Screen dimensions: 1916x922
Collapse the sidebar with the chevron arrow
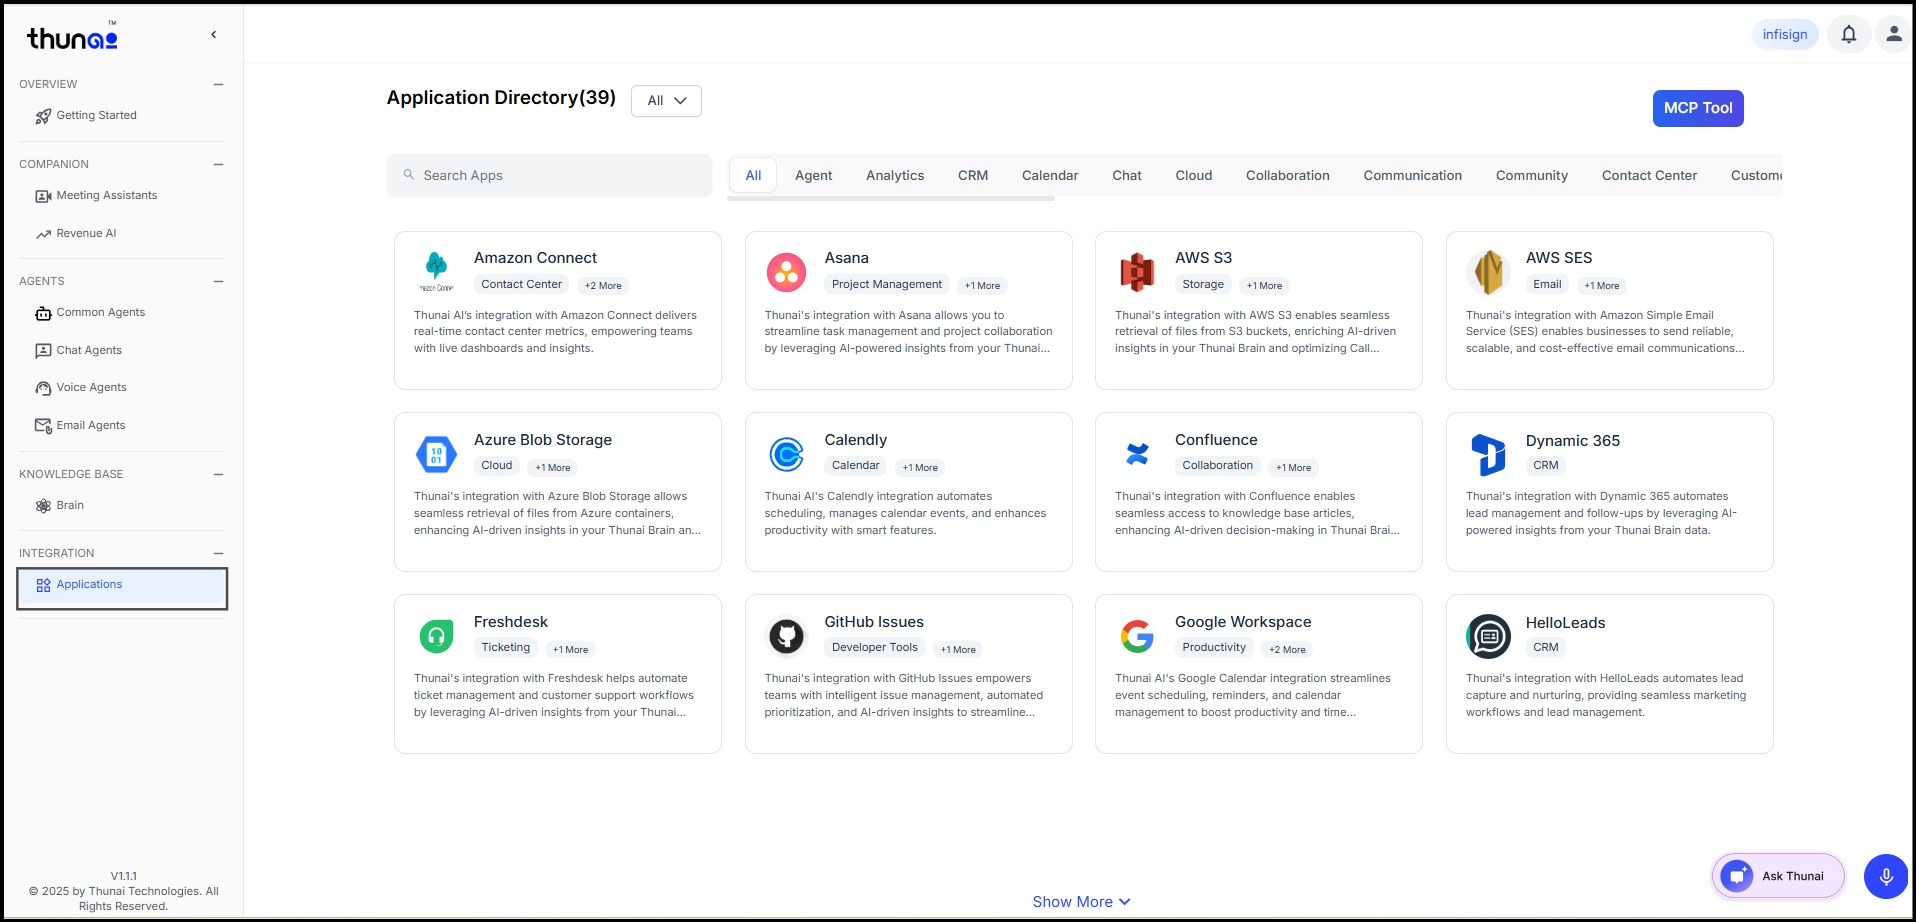(x=213, y=35)
